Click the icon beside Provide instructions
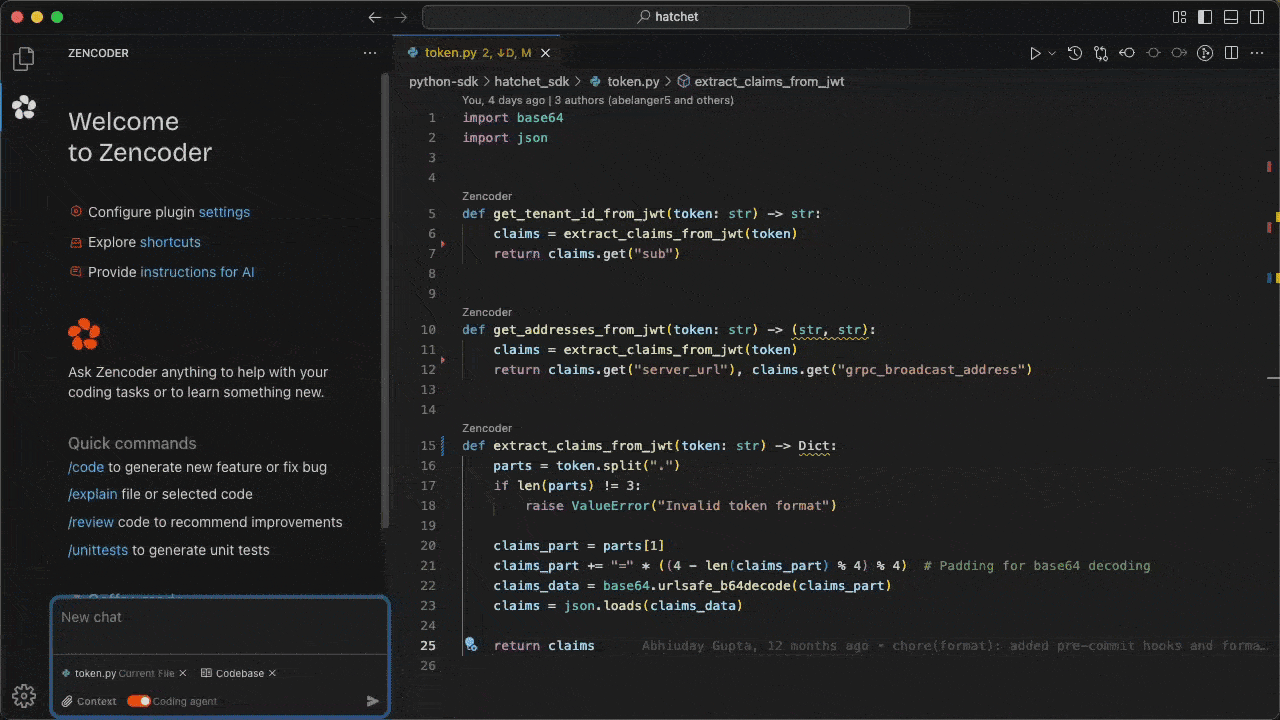 pyautogui.click(x=76, y=272)
